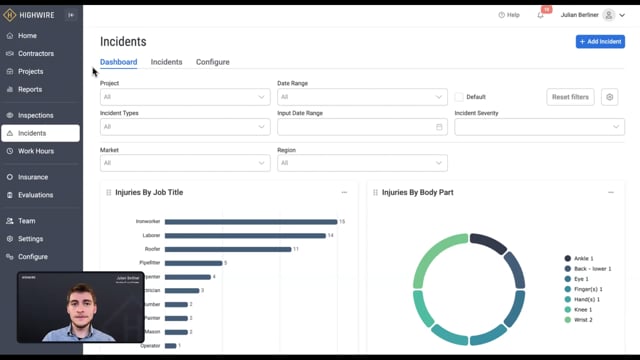Click the Back - lower legend dot
Screen dimensions: 640x360
pyautogui.click(x=567, y=269)
